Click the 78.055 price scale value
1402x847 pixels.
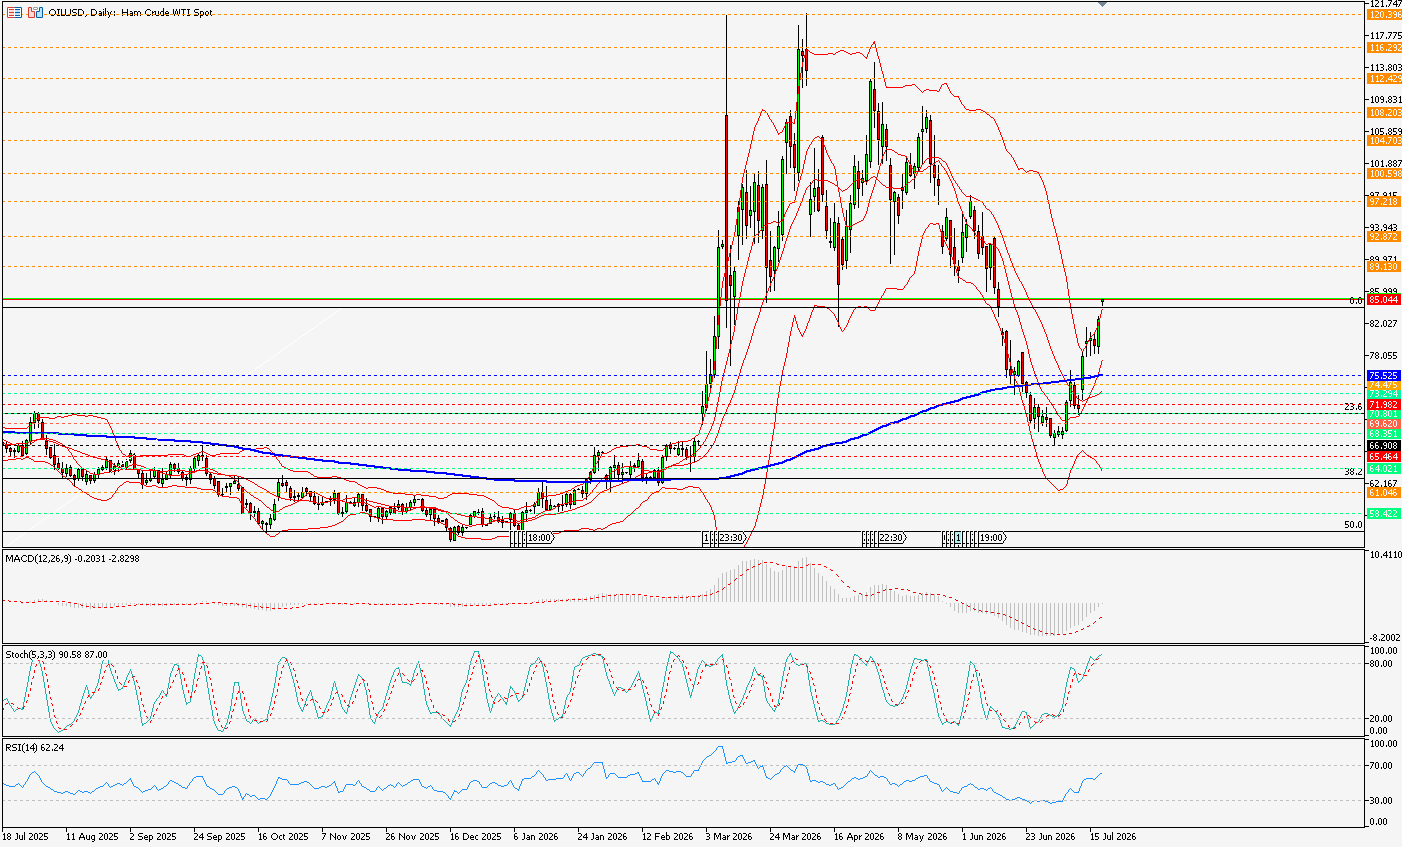click(x=1384, y=356)
